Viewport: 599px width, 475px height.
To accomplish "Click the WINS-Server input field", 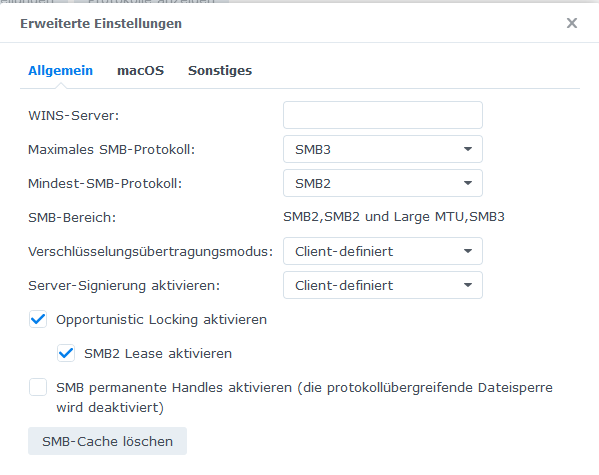I will click(x=383, y=115).
